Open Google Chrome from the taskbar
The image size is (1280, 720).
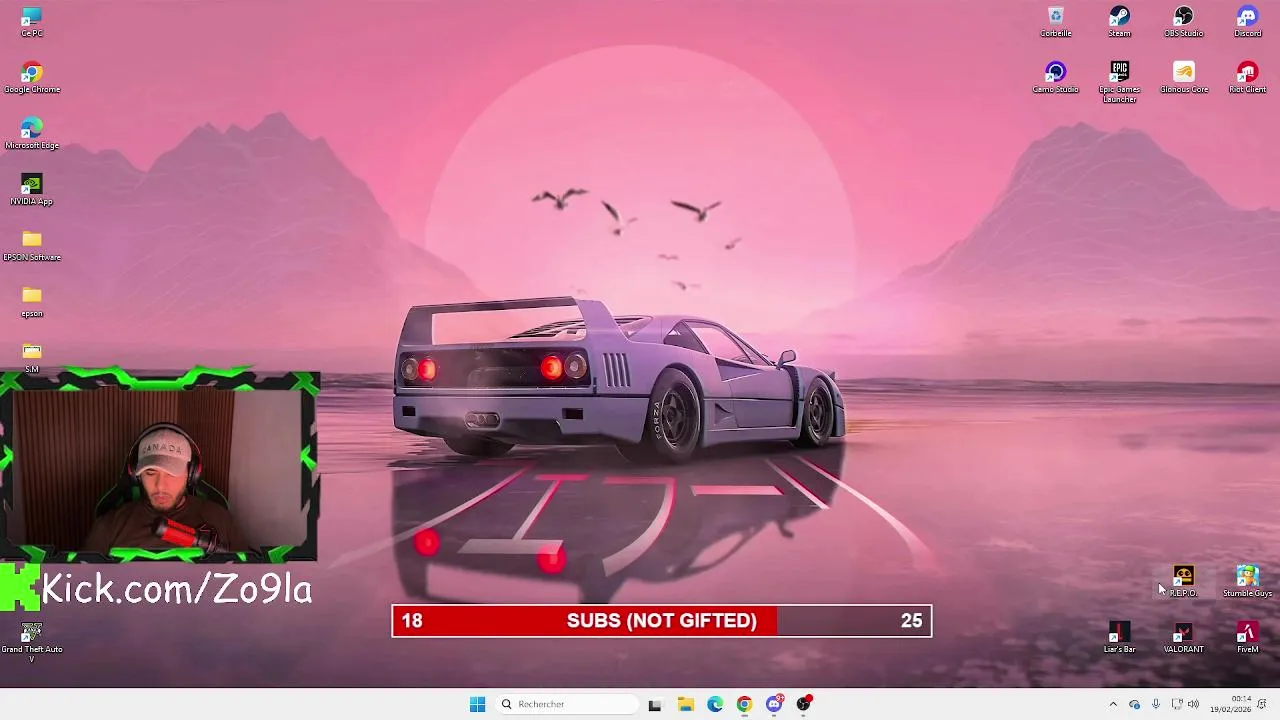[x=744, y=704]
